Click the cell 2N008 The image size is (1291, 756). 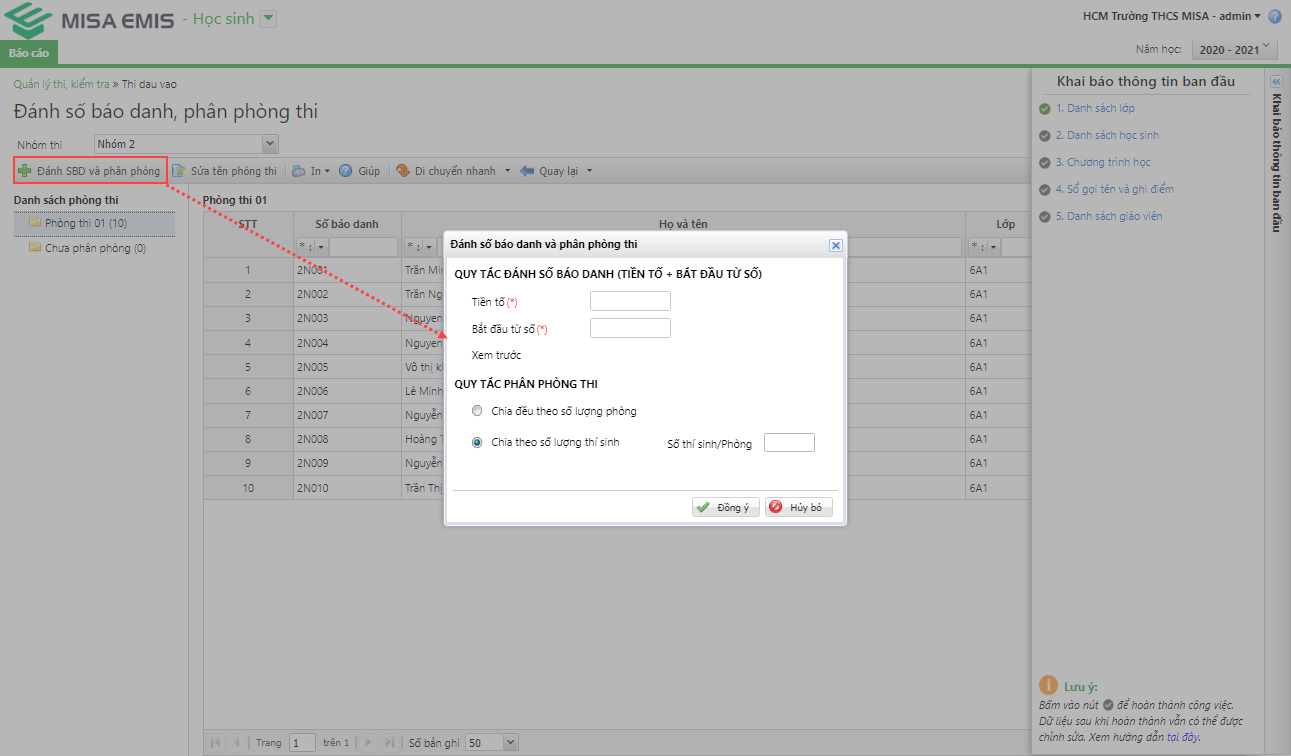coord(348,439)
